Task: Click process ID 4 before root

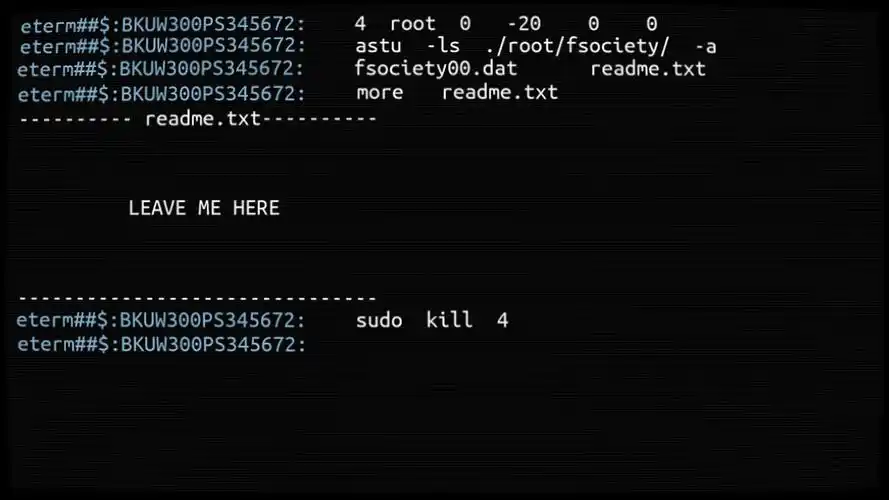Action: coord(360,24)
